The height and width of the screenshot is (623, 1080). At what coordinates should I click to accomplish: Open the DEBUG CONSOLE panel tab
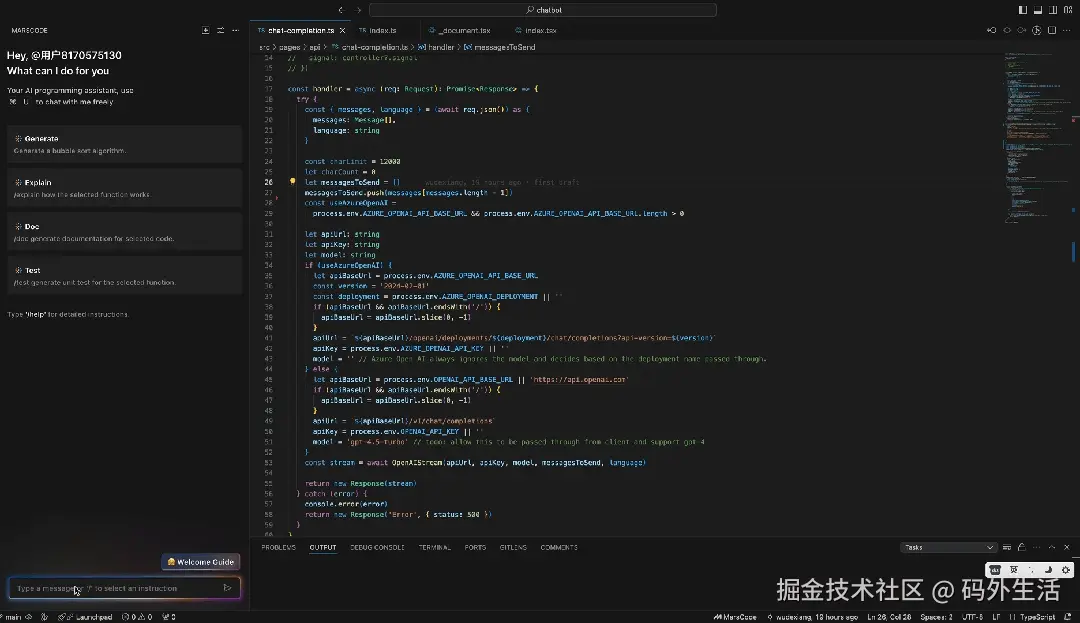click(x=377, y=547)
